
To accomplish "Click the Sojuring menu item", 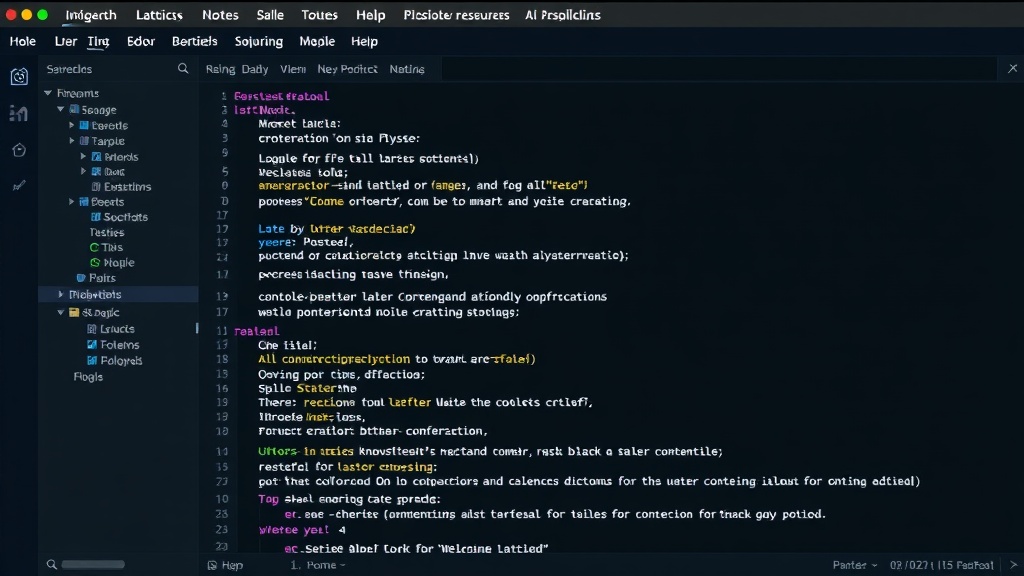I will [259, 42].
